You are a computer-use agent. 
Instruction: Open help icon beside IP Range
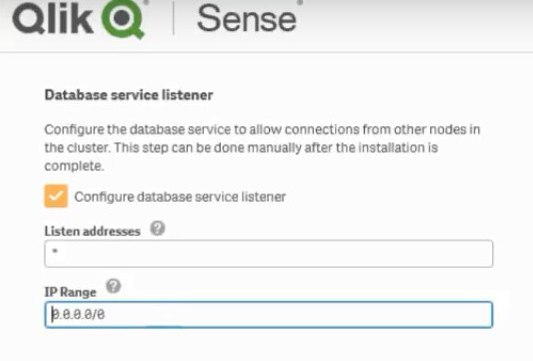pos(113,286)
